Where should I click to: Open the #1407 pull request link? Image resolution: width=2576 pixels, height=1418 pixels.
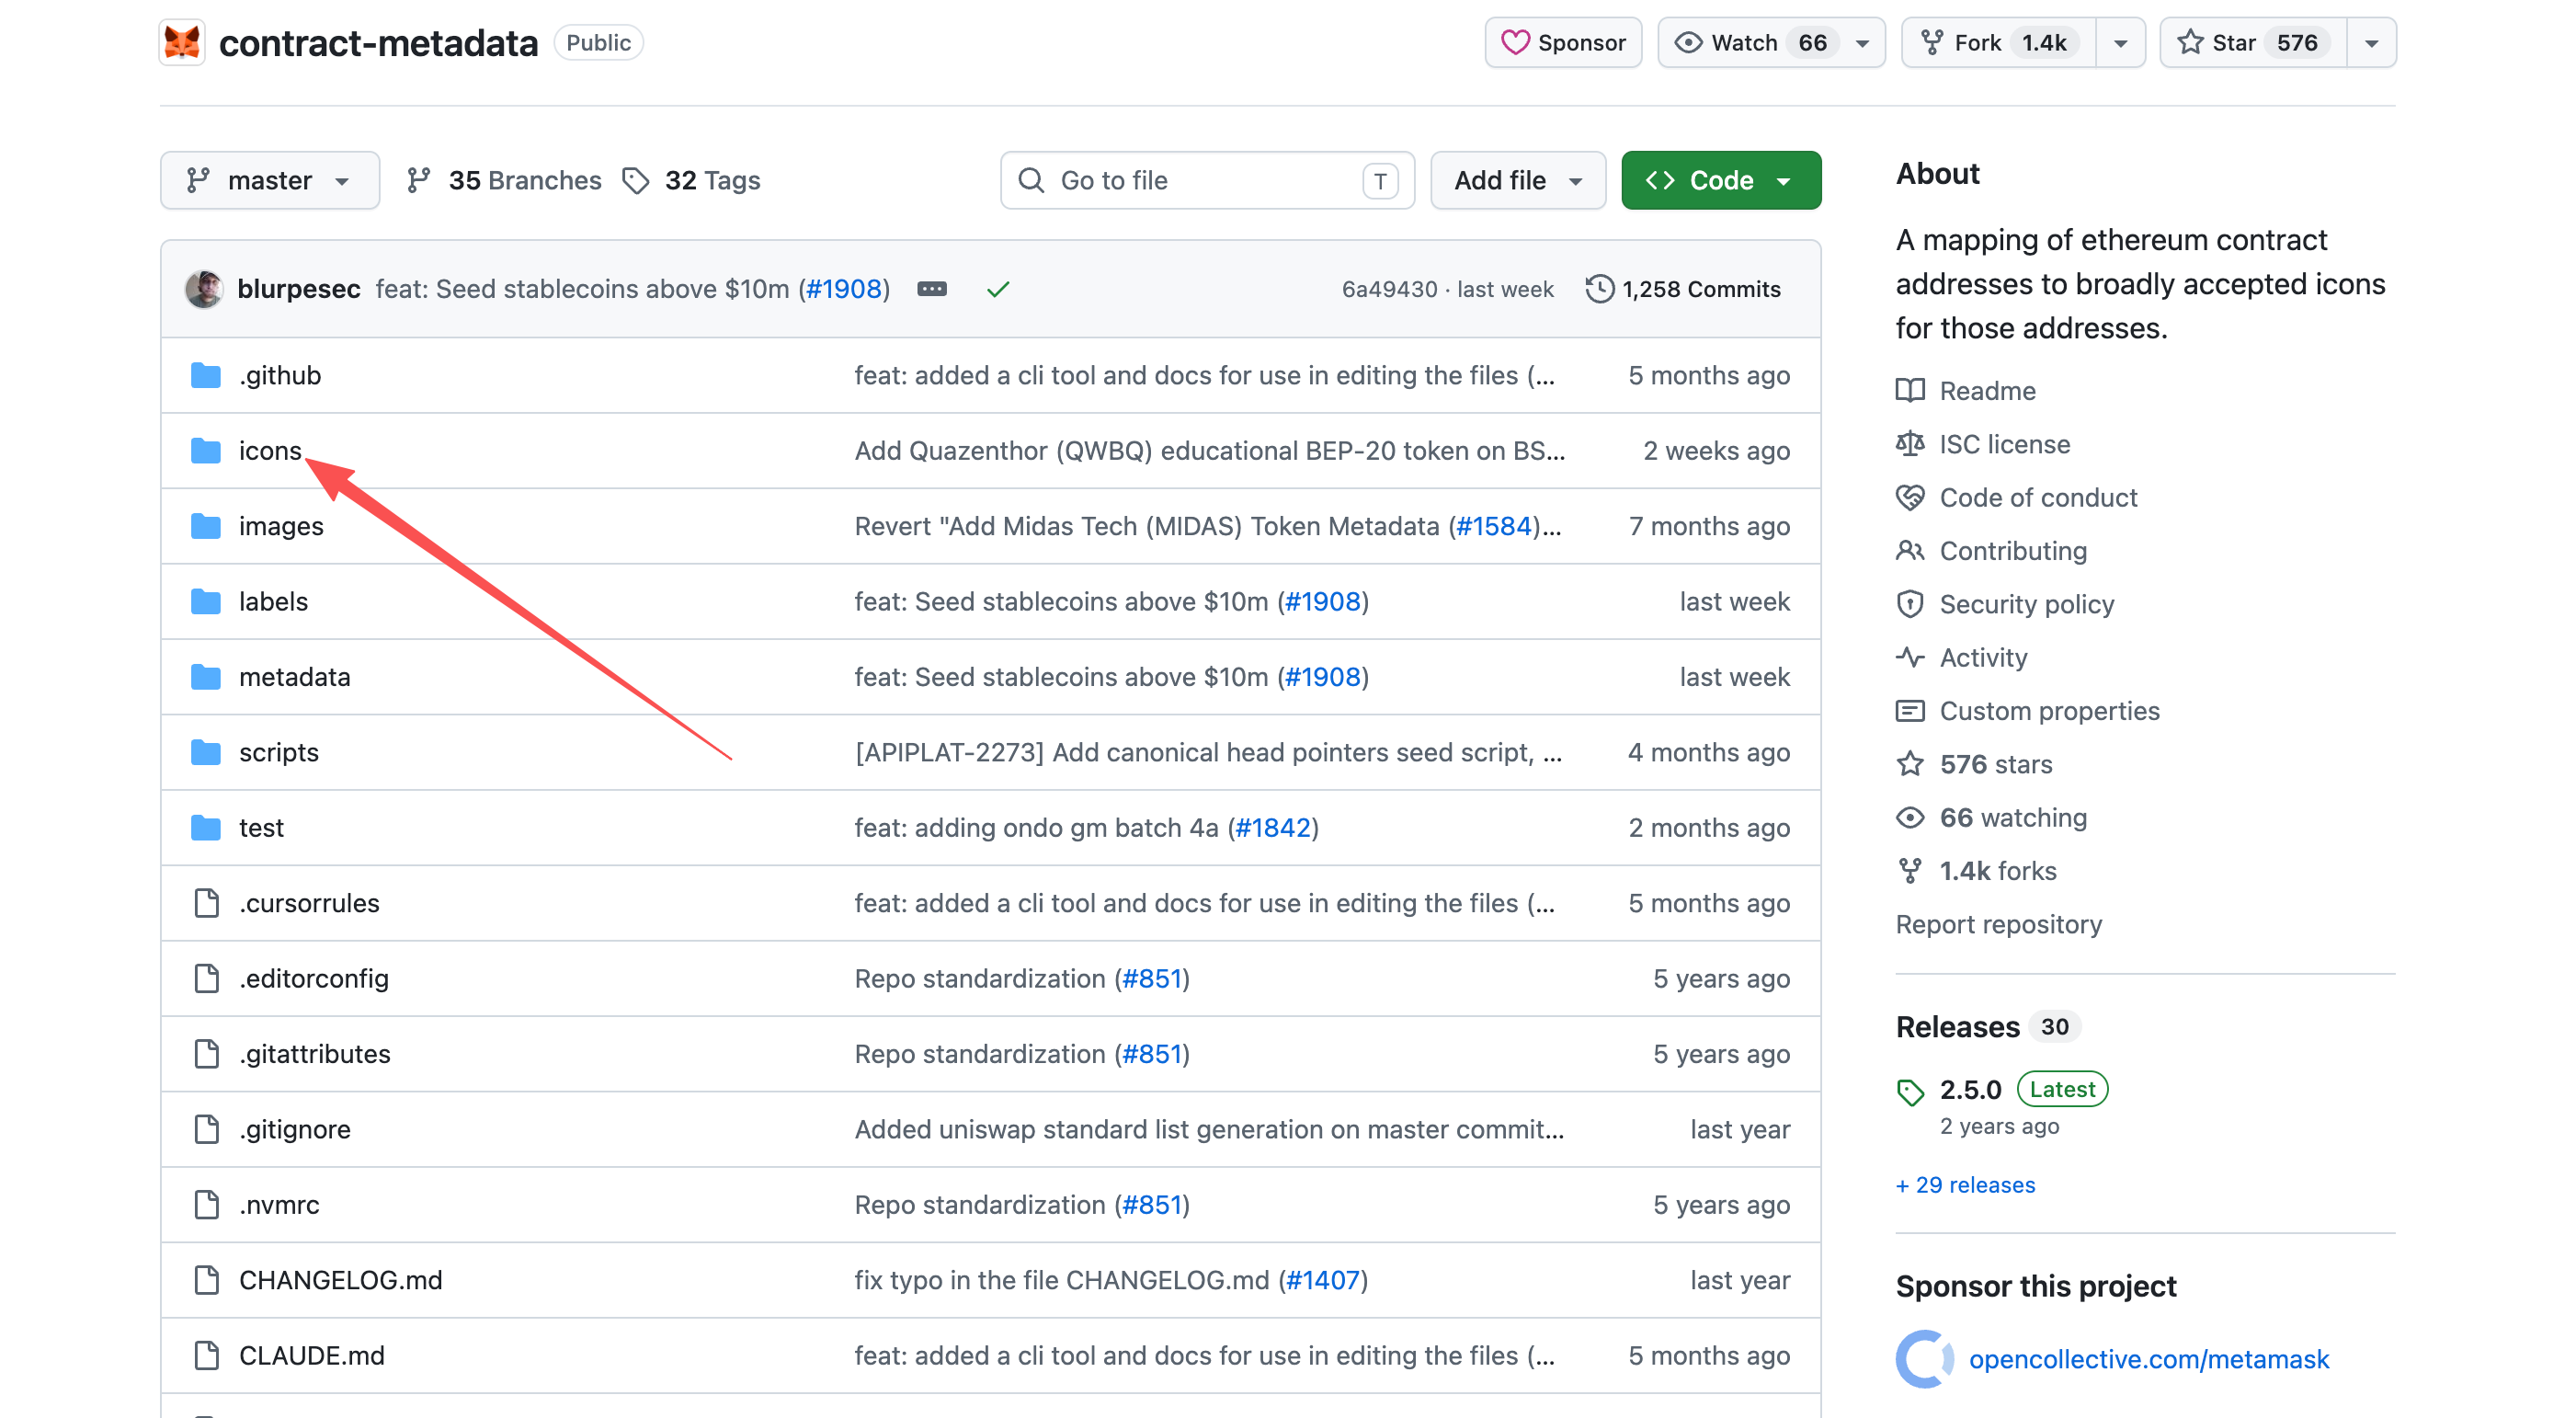(1322, 1280)
